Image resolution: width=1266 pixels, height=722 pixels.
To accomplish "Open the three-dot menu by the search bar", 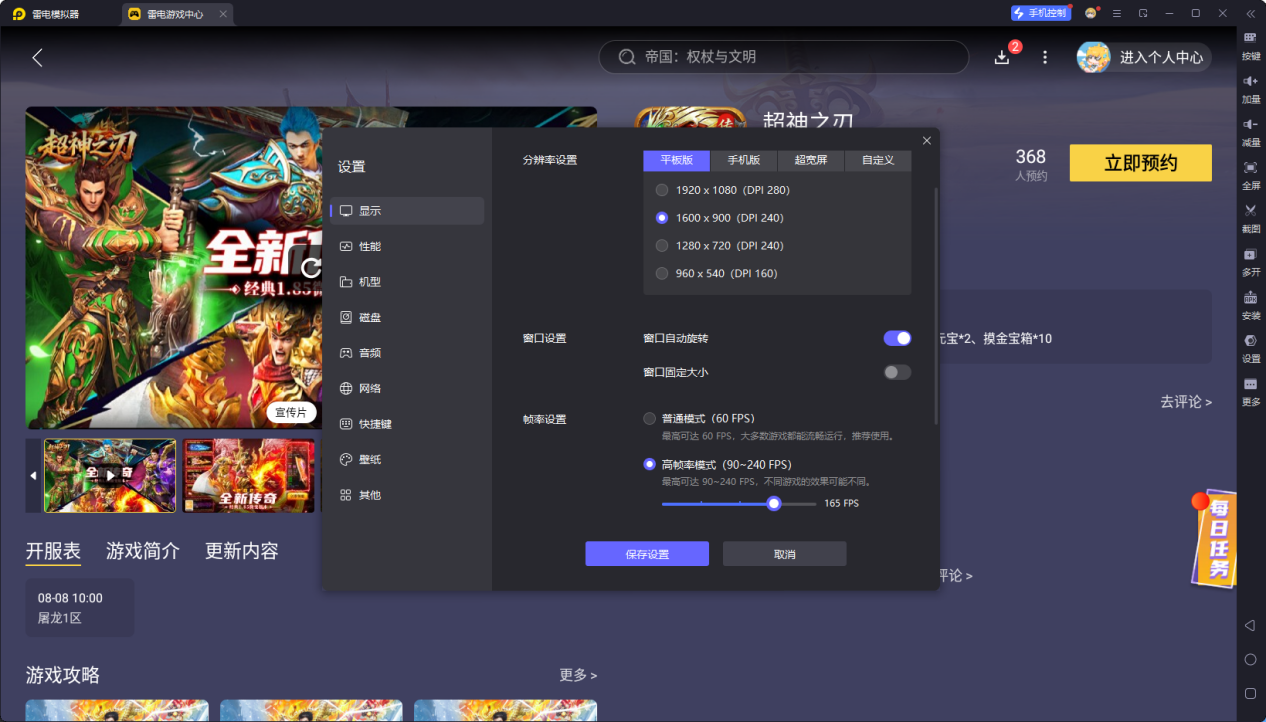I will [x=1045, y=57].
